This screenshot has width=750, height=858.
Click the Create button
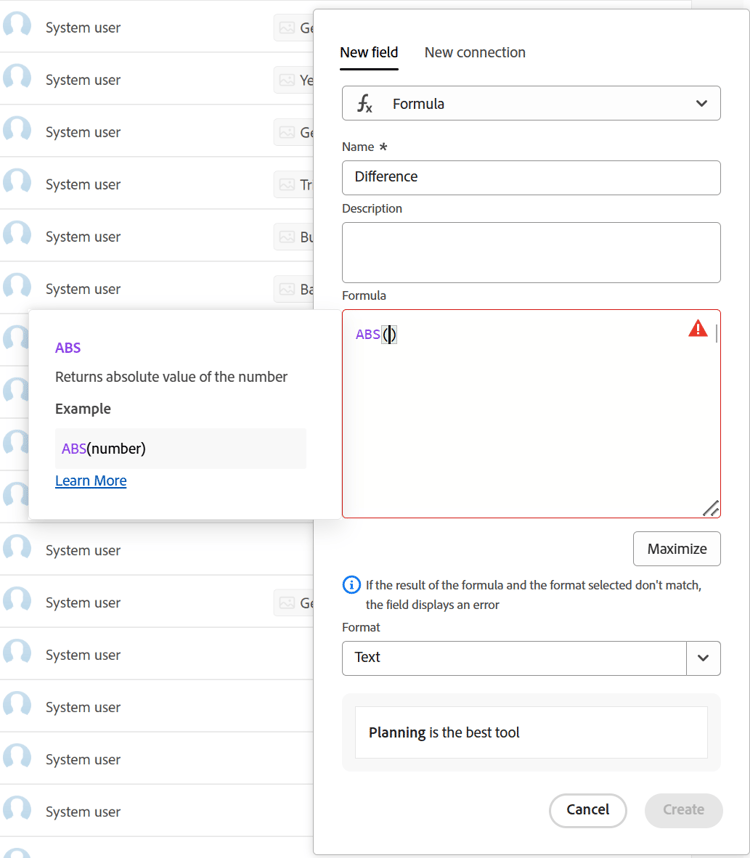[x=684, y=810]
